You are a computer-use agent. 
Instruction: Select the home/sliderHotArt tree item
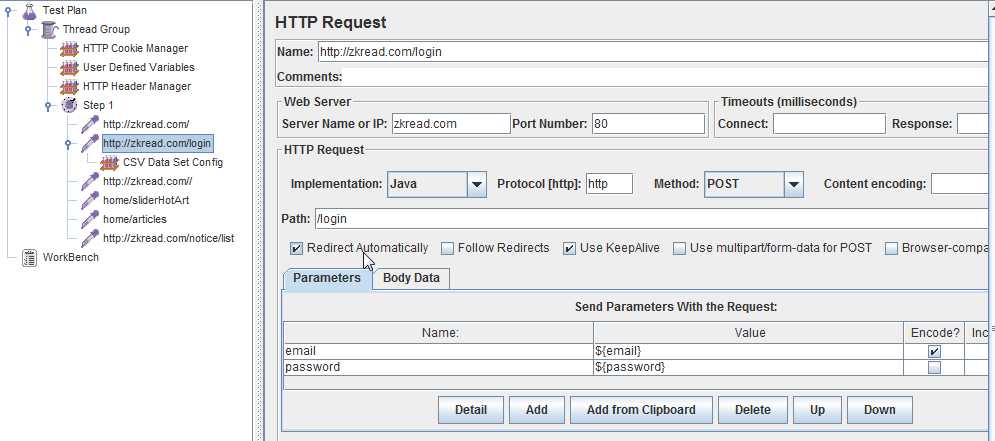[x=146, y=200]
